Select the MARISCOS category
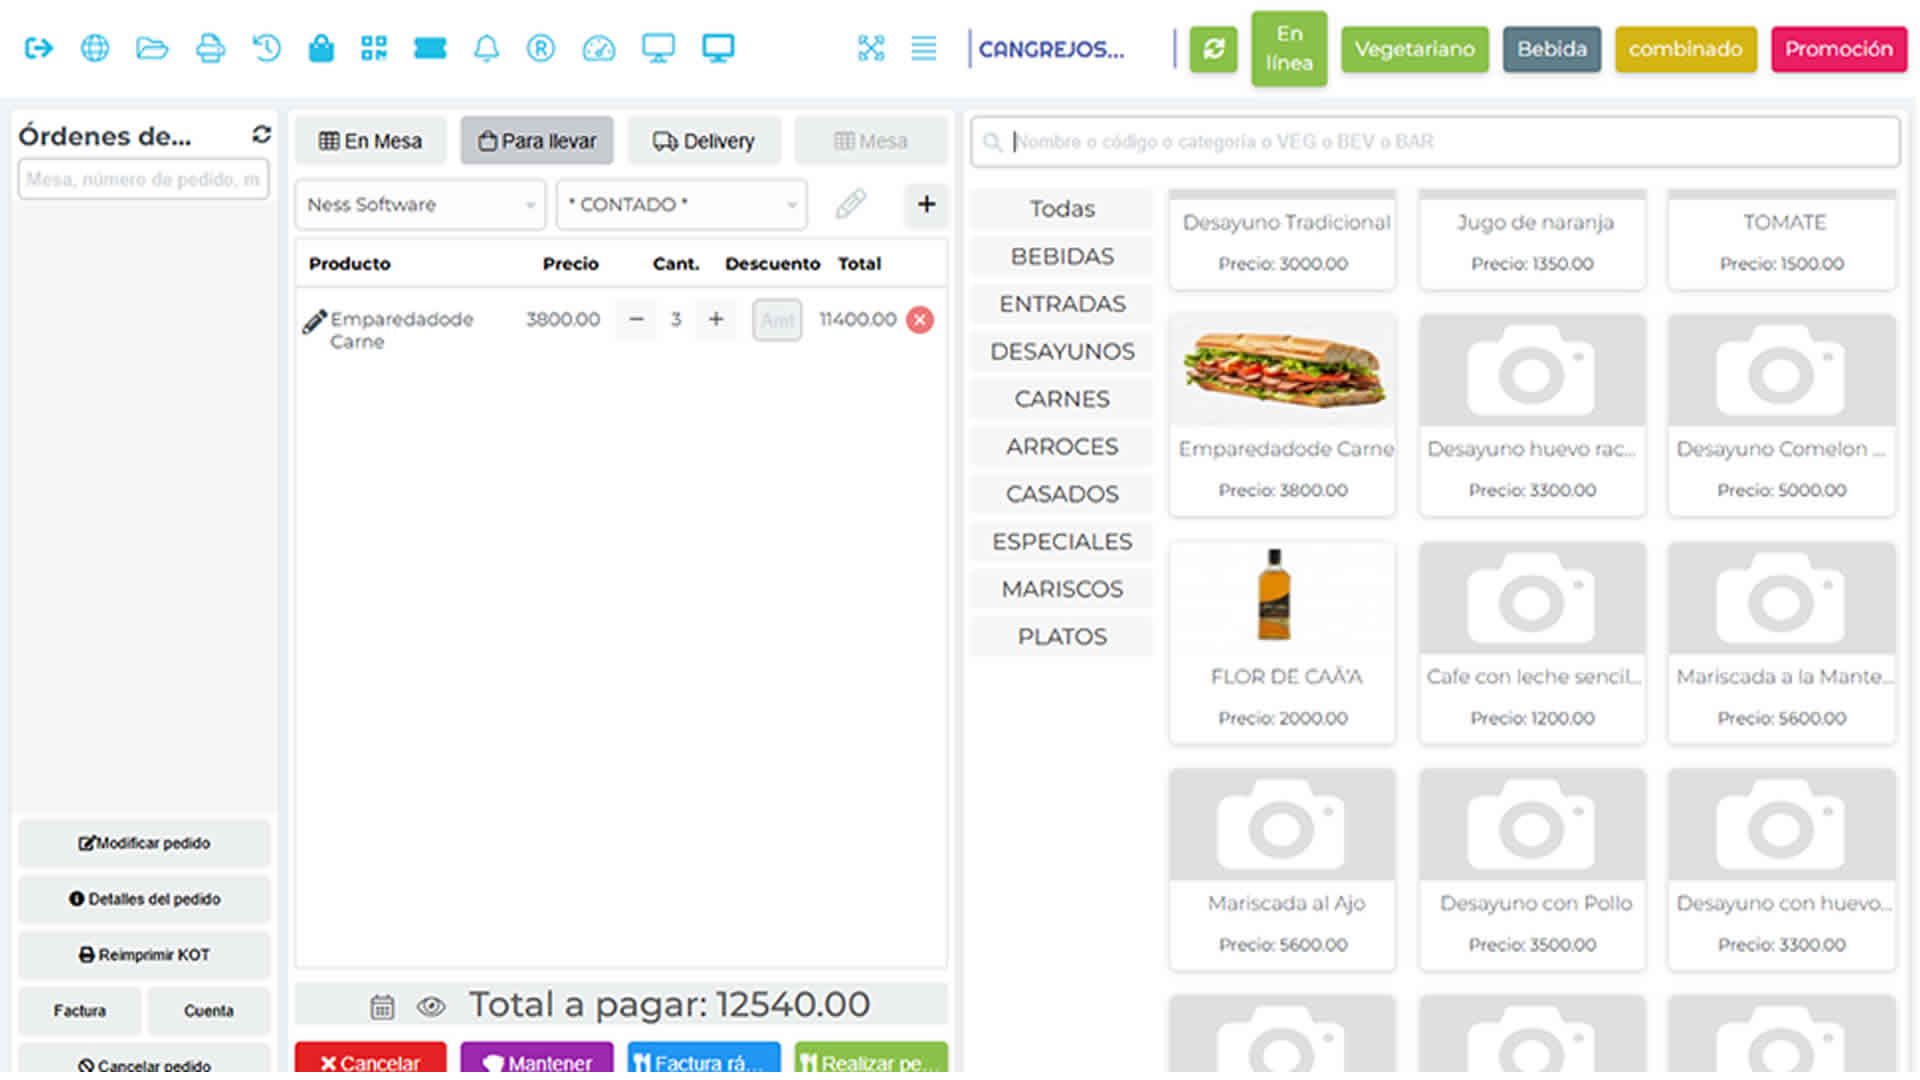 (1062, 589)
